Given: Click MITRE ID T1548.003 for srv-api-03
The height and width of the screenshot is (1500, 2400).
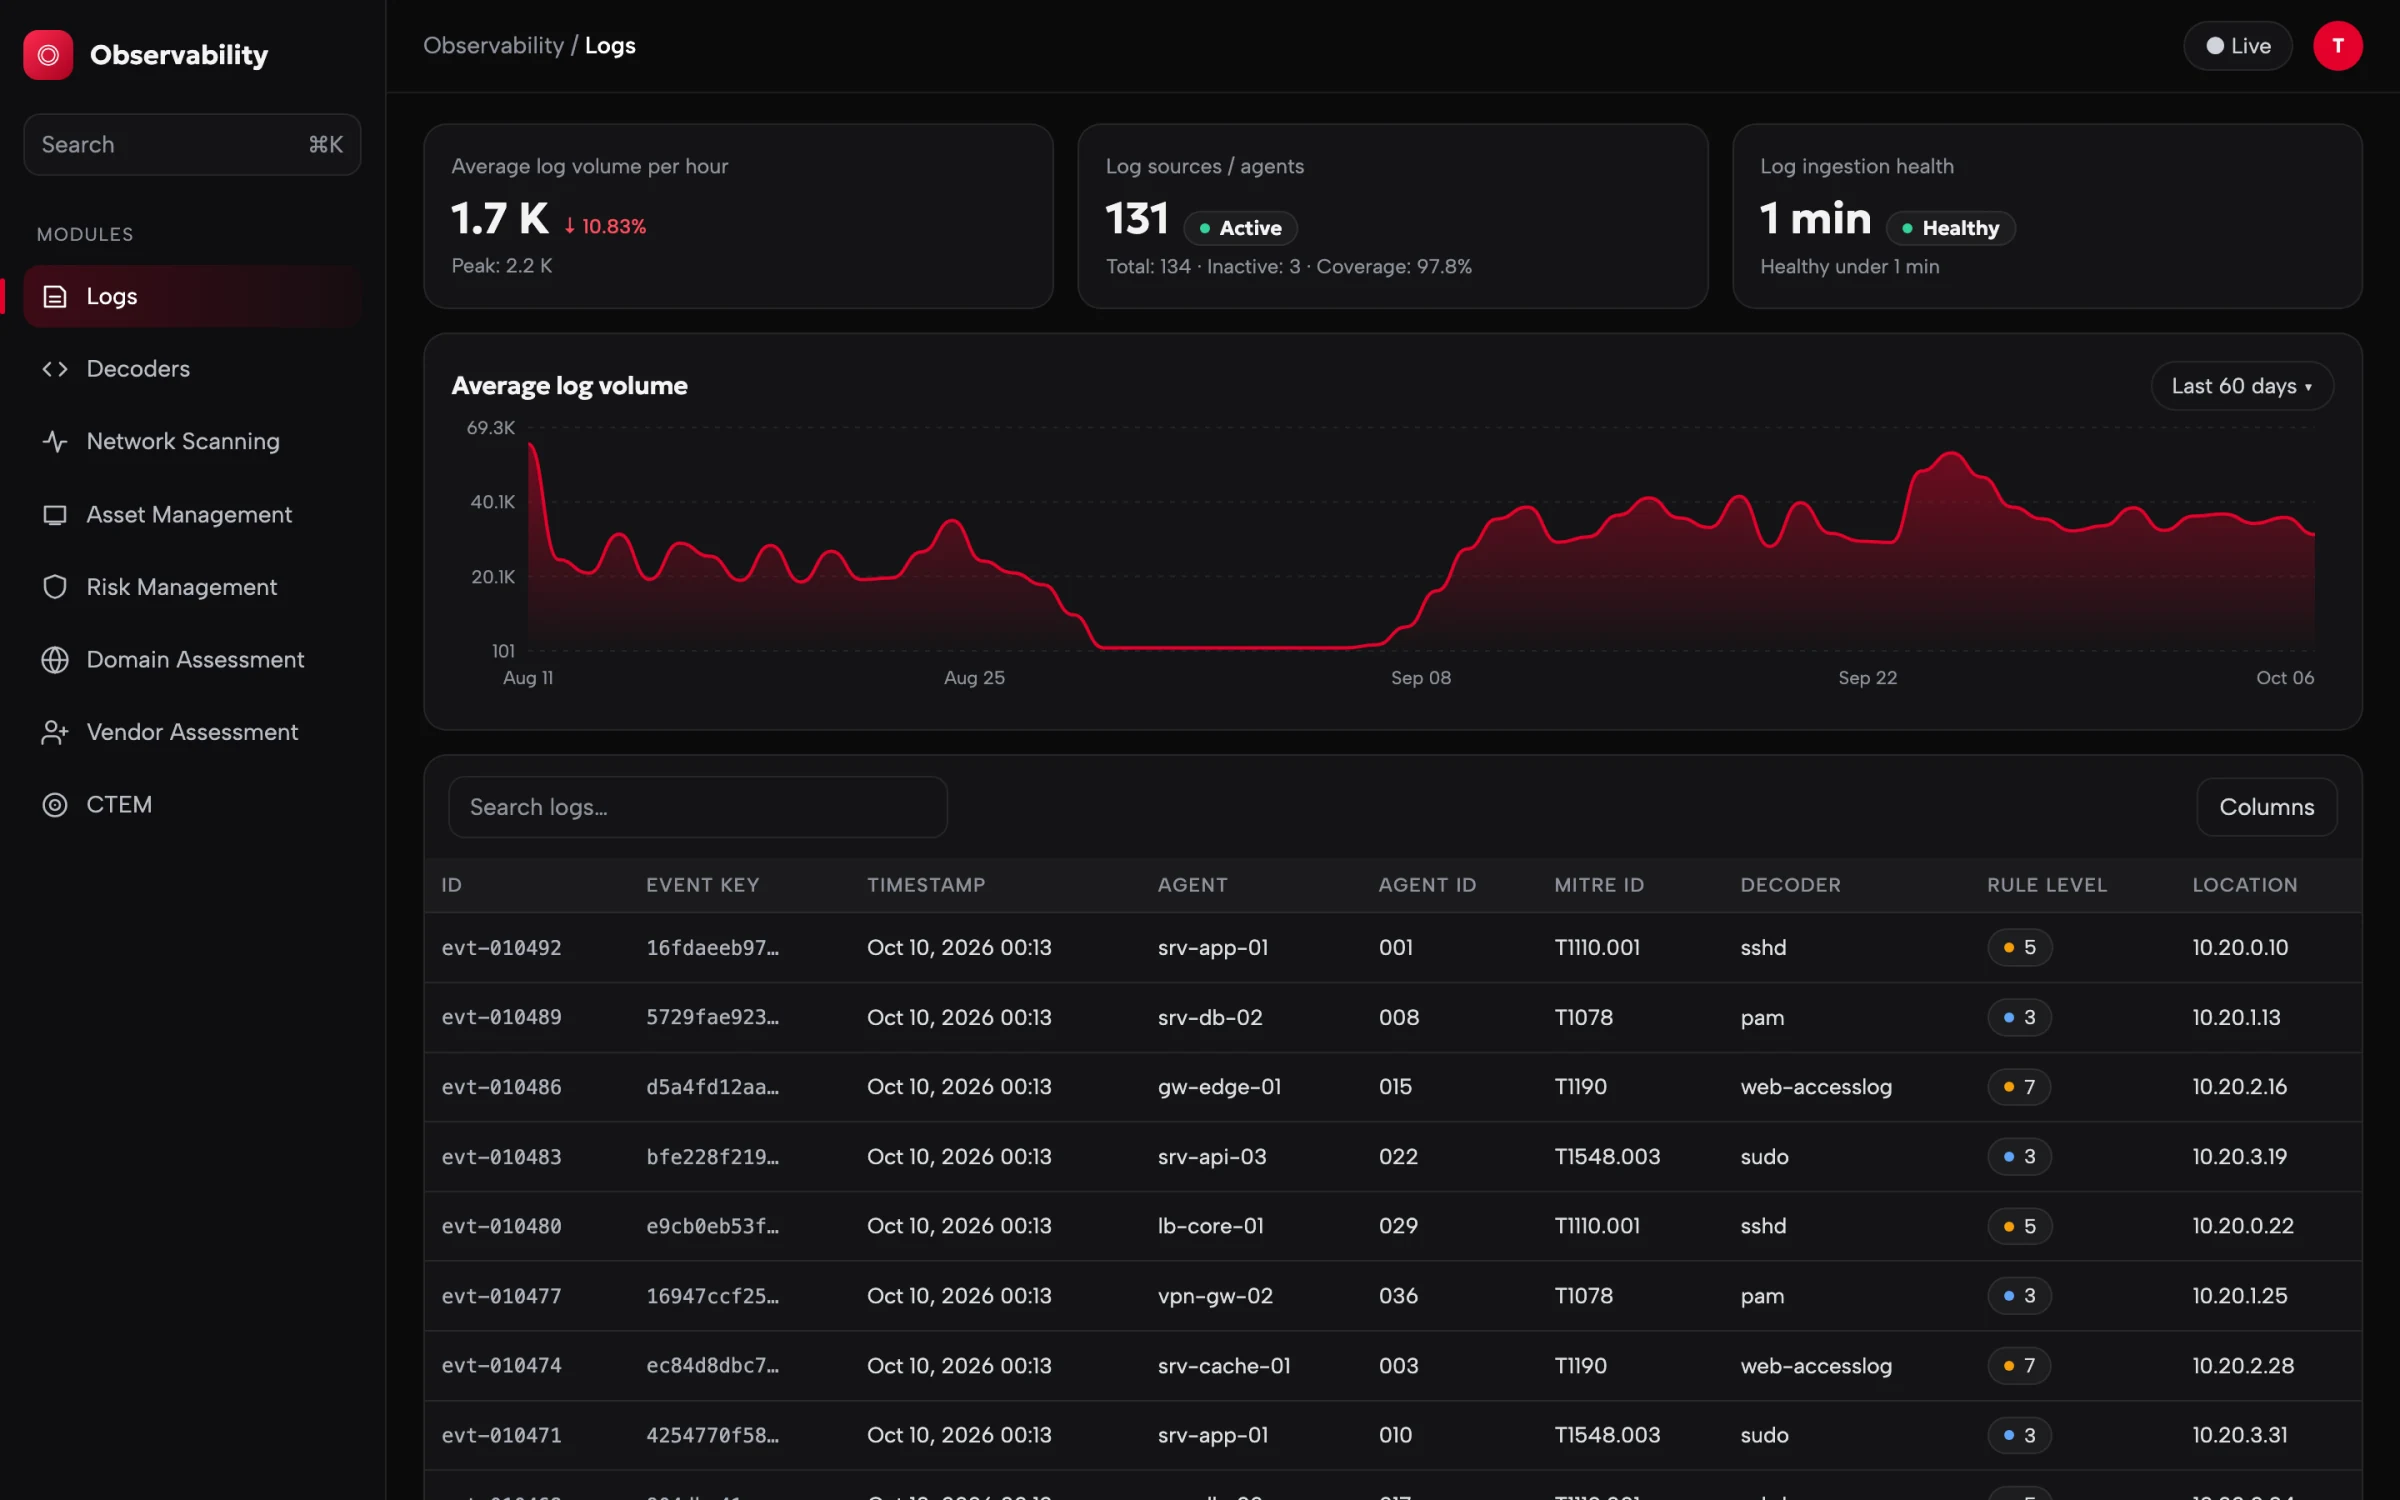Looking at the screenshot, I should [1606, 1157].
